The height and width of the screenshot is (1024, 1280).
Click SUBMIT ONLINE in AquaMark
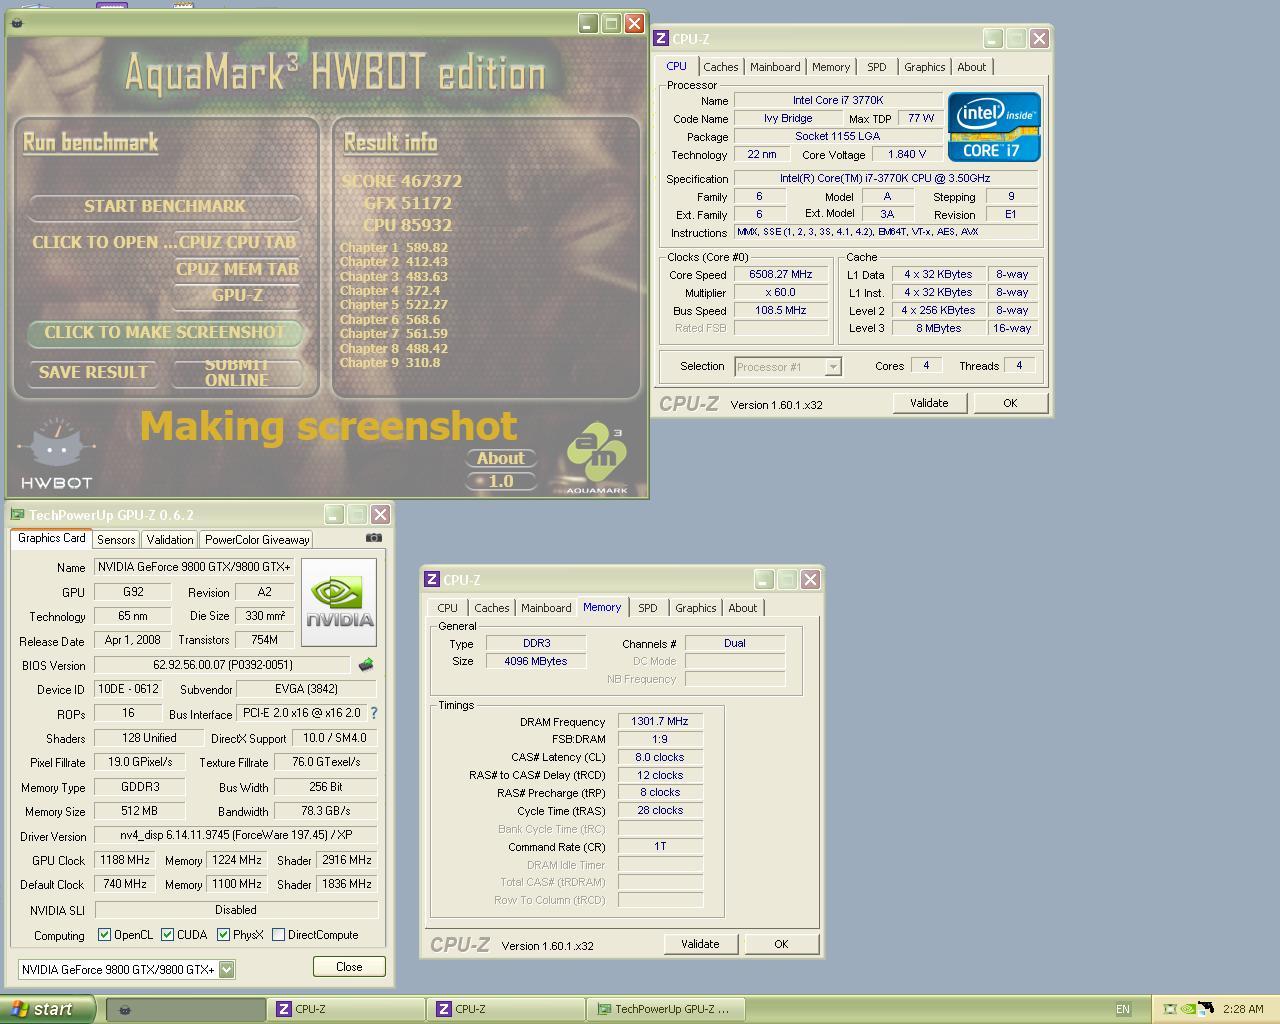click(x=237, y=372)
